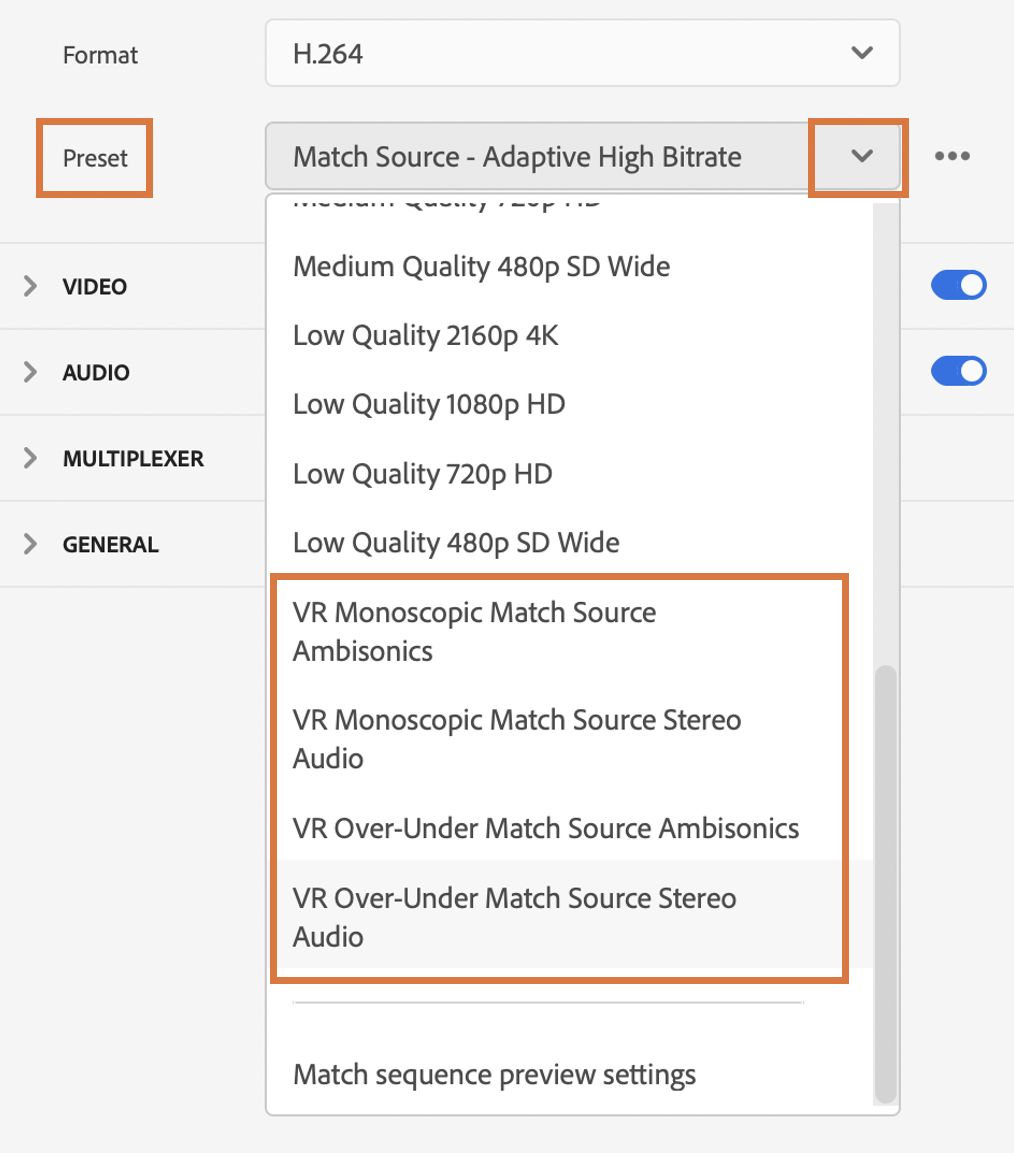
Task: Expand the AUDIO section chevron
Action: pyautogui.click(x=31, y=372)
